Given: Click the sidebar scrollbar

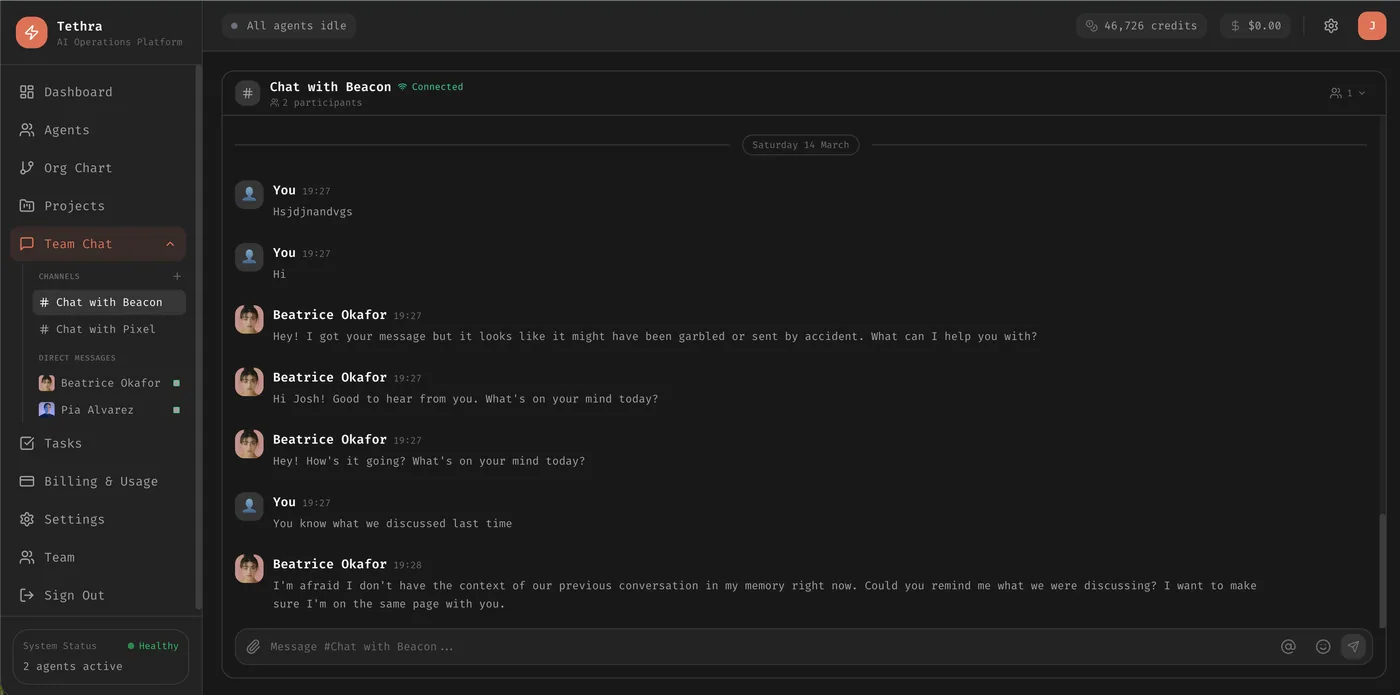Looking at the screenshot, I should pyautogui.click(x=198, y=337).
